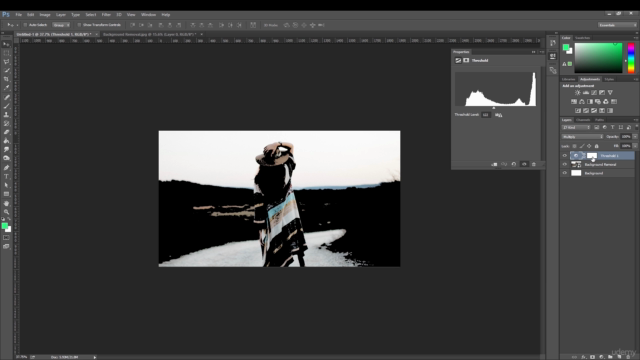
Task: Open the Image menu
Action: (x=45, y=15)
